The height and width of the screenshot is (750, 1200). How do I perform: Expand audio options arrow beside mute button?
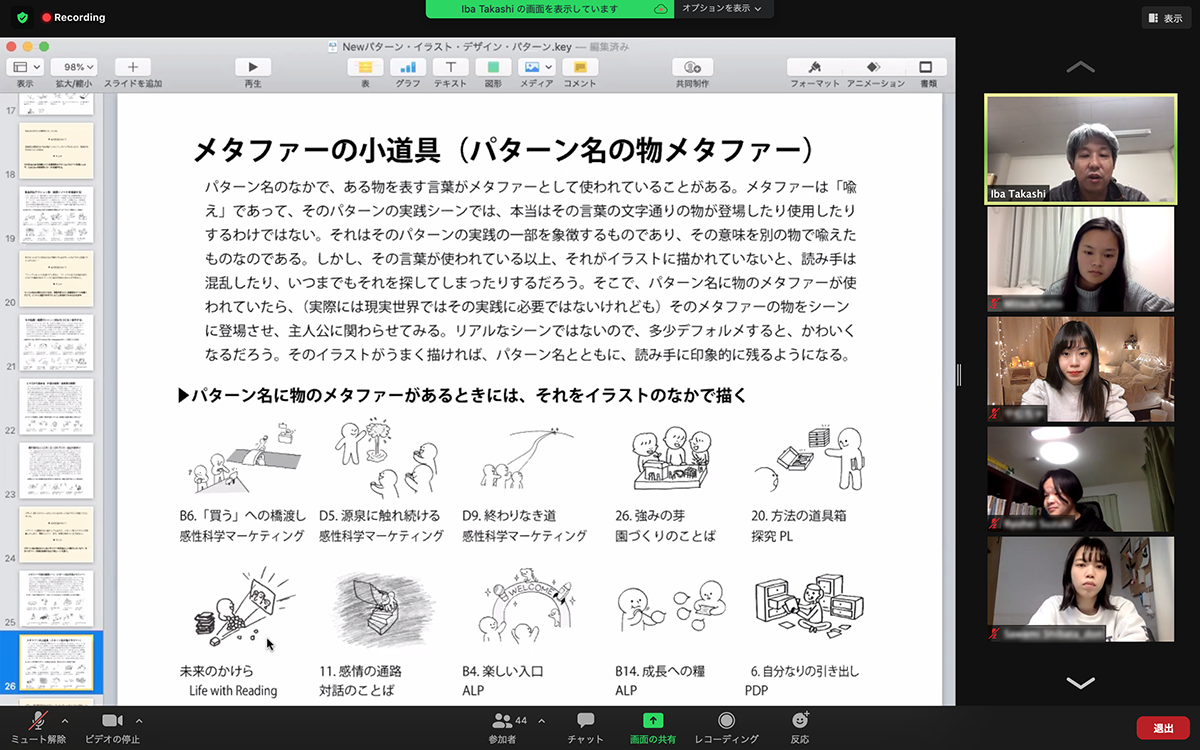pos(65,720)
